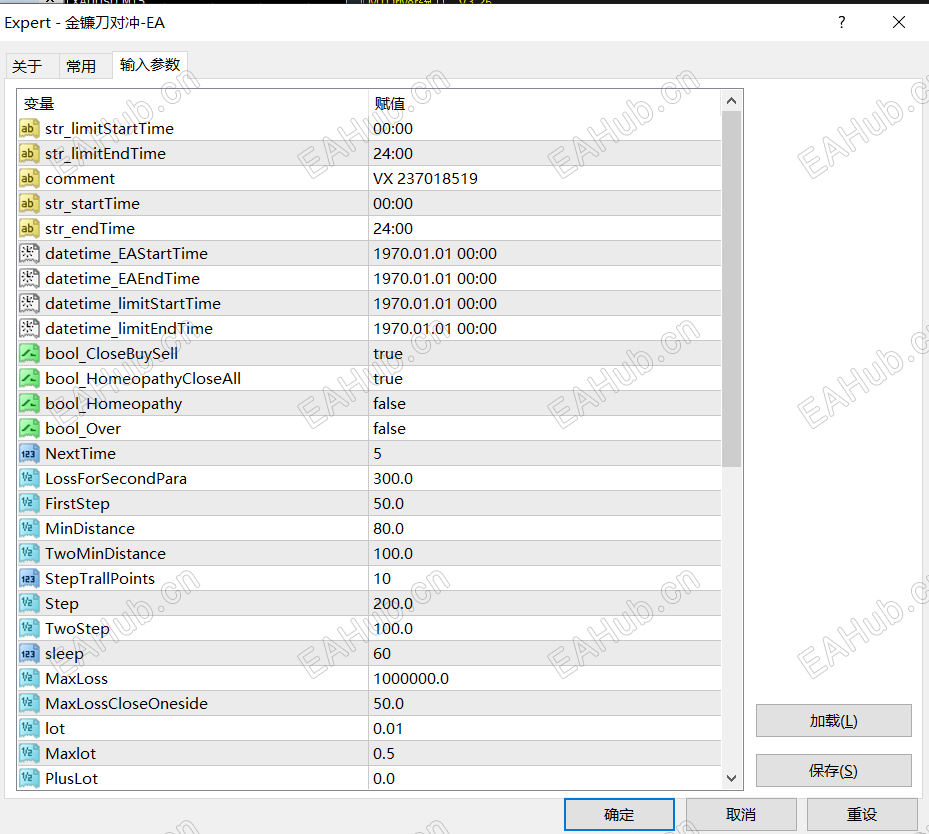Click the parameter list scrollbar thumb
Screen dimensions: 929x834
pos(732,289)
